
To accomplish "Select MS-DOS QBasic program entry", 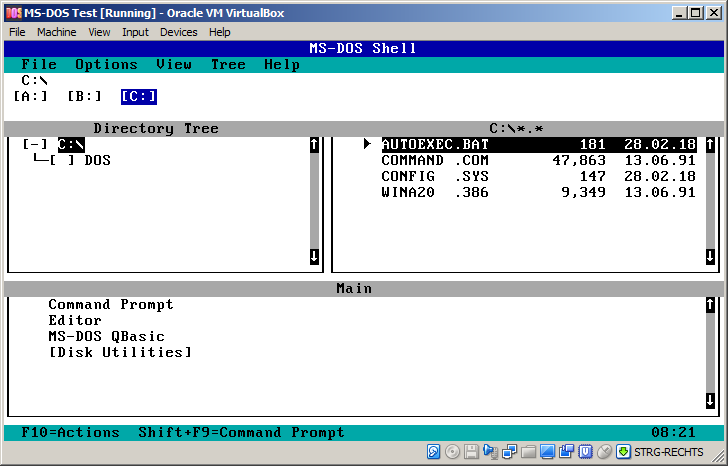I will pyautogui.click(x=106, y=337).
